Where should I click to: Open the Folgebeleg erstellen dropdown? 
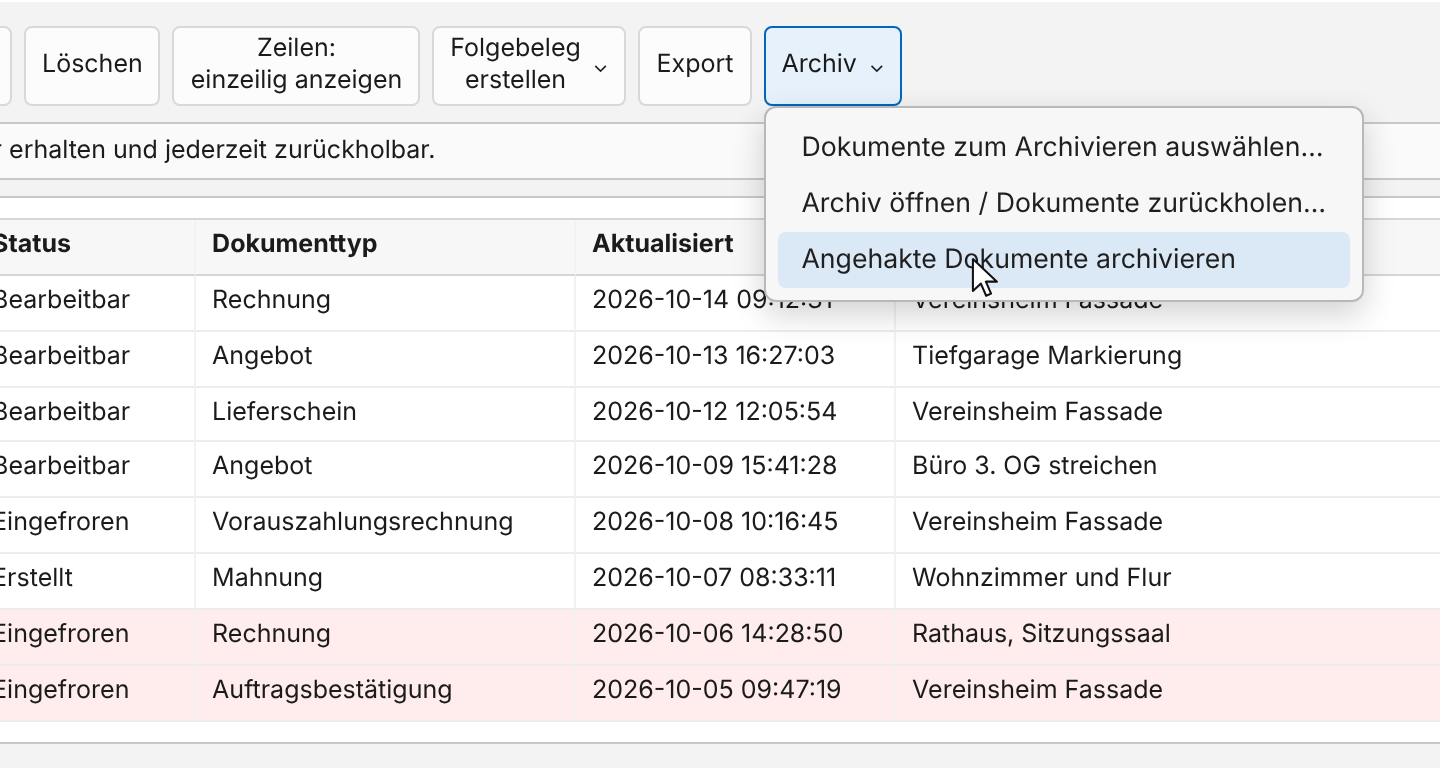point(529,66)
